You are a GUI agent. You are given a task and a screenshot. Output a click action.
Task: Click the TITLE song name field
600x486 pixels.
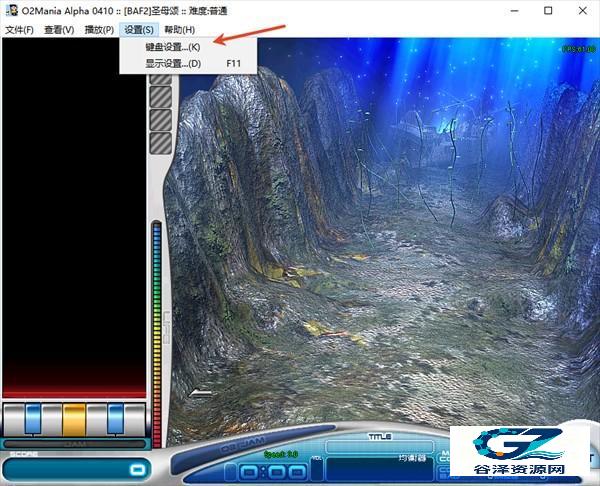pos(380,446)
